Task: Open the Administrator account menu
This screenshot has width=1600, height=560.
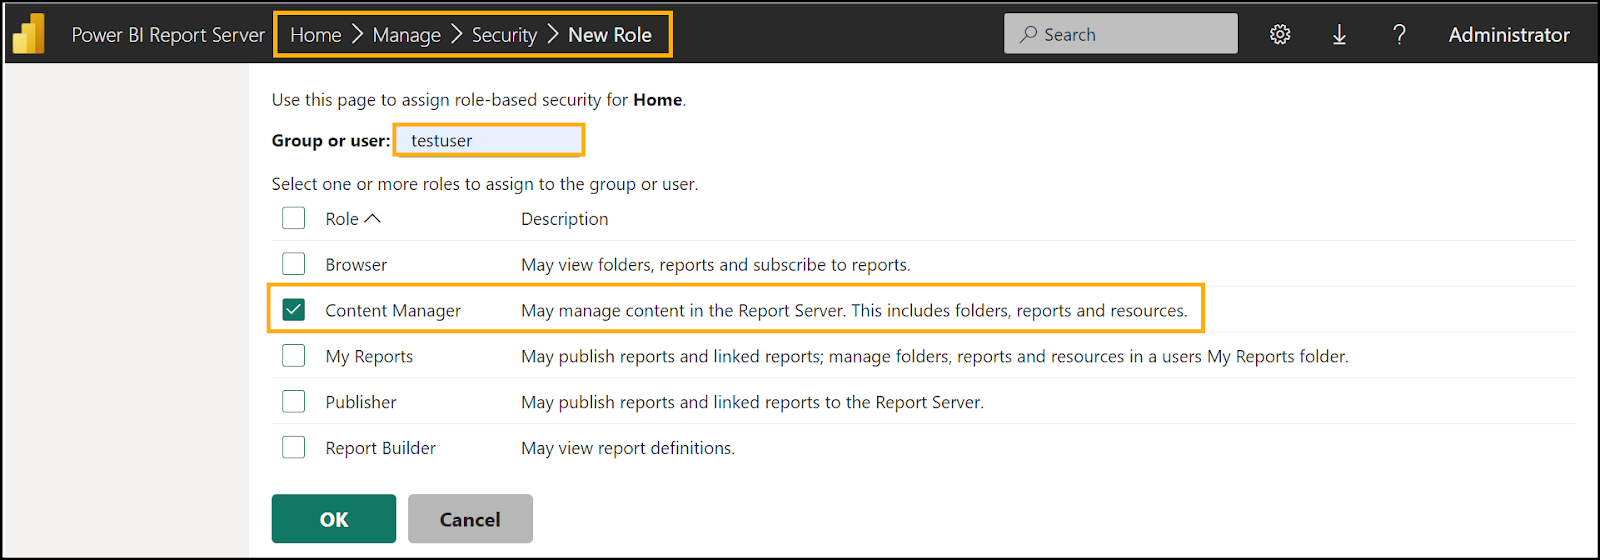Action: [1508, 35]
